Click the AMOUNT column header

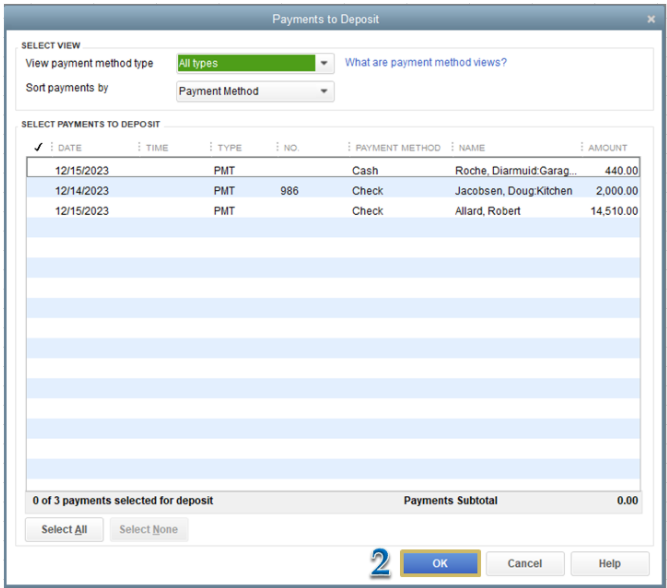[607, 148]
